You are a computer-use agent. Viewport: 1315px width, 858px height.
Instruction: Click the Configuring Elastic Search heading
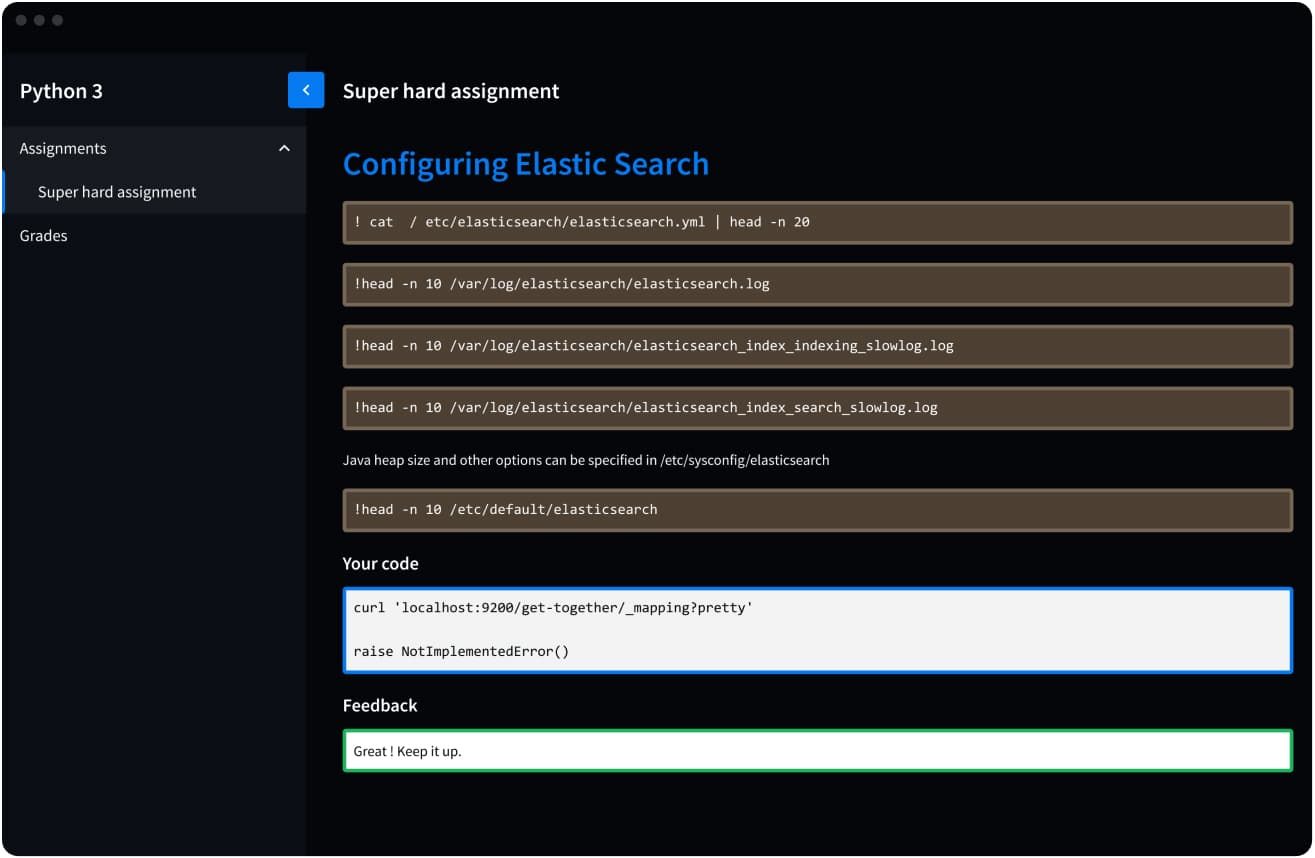(525, 164)
